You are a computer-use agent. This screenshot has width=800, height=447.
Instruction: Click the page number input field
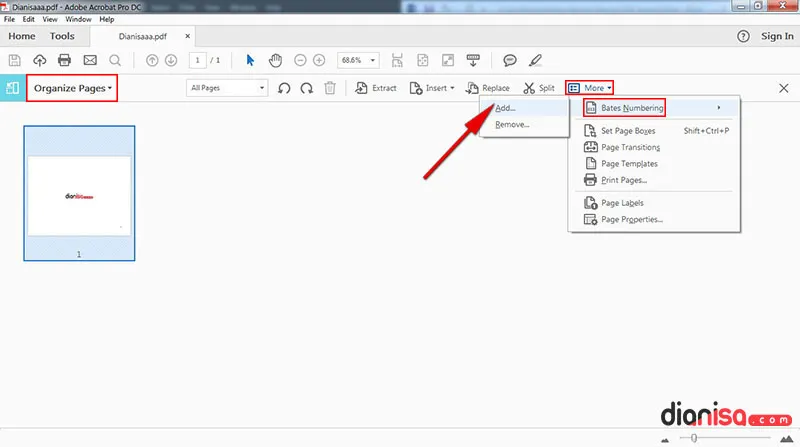click(197, 60)
